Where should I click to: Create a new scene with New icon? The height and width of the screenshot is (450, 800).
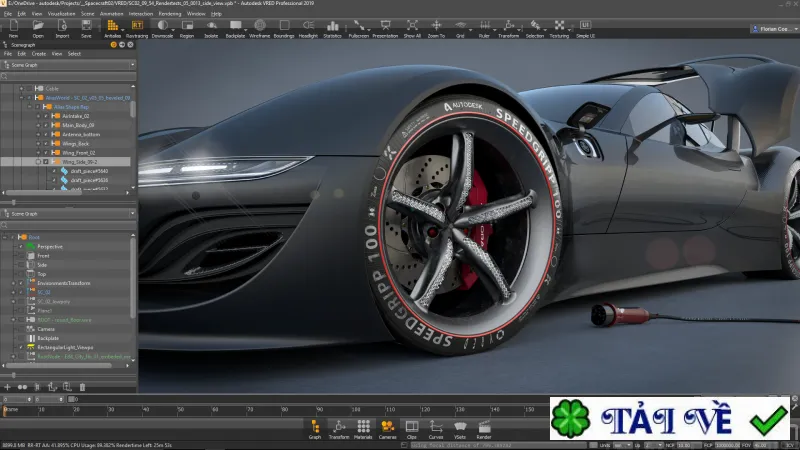[14, 29]
